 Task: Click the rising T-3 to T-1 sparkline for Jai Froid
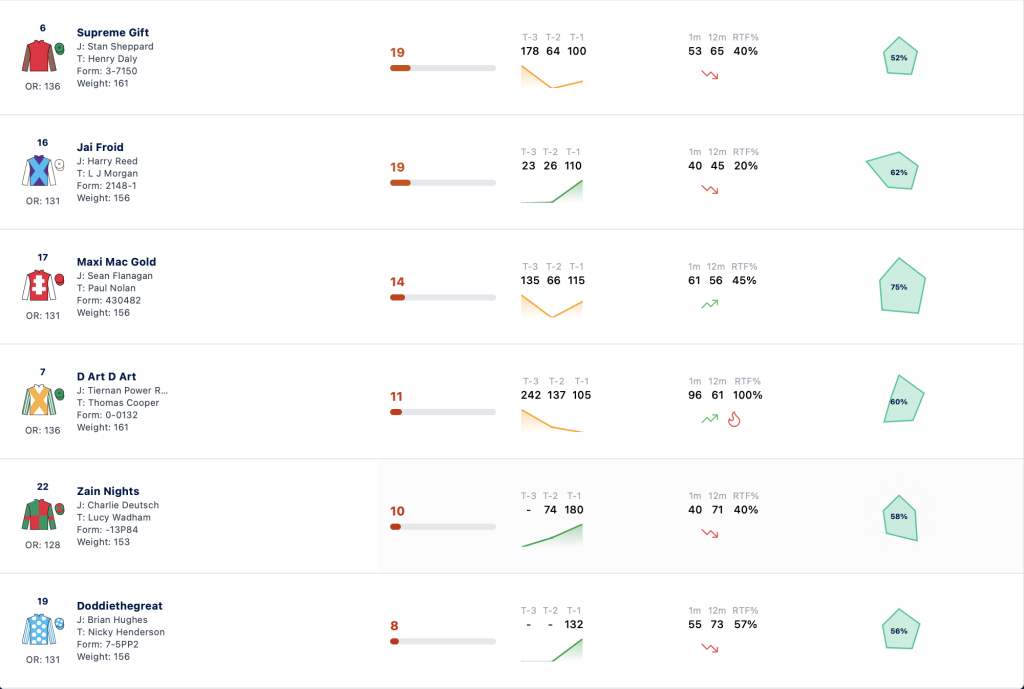(552, 191)
